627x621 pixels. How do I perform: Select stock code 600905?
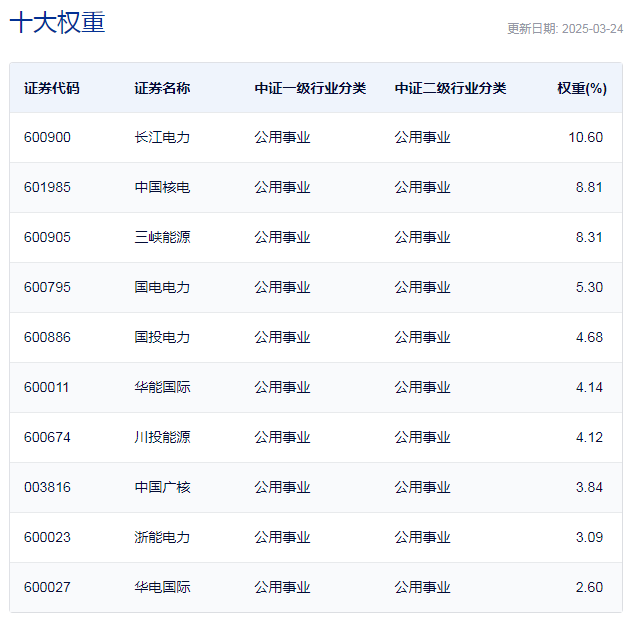47,238
